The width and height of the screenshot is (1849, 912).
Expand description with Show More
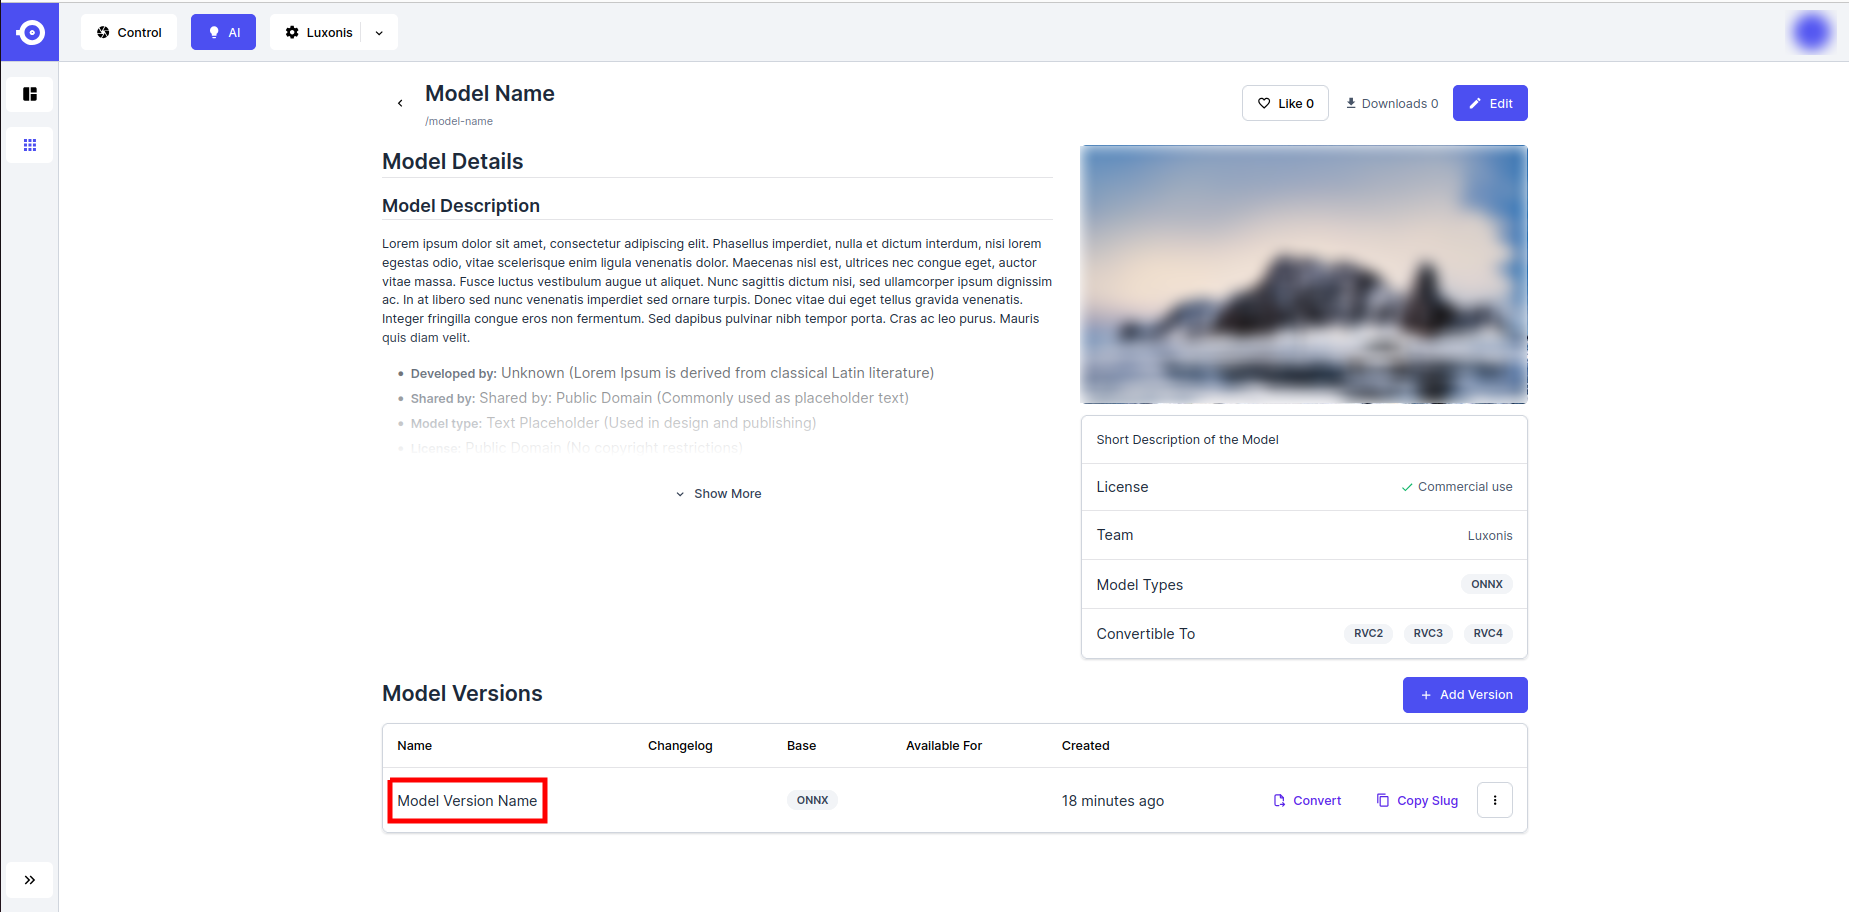click(718, 494)
